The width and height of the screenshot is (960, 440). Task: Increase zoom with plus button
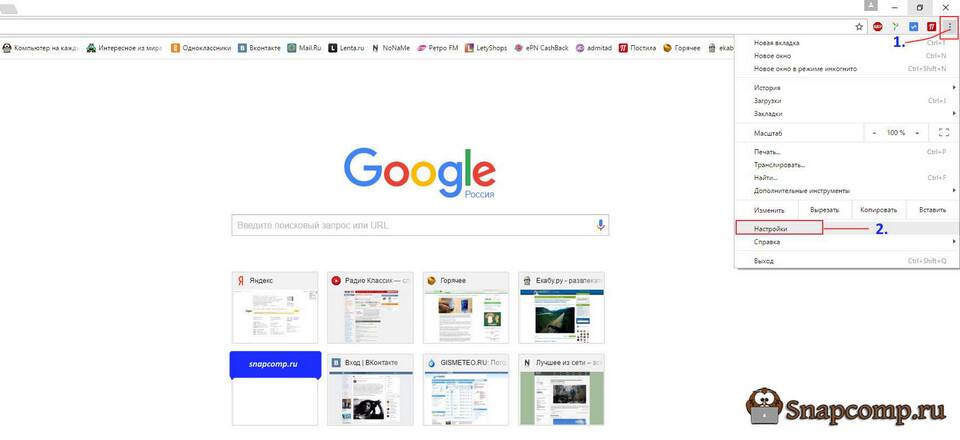[917, 133]
